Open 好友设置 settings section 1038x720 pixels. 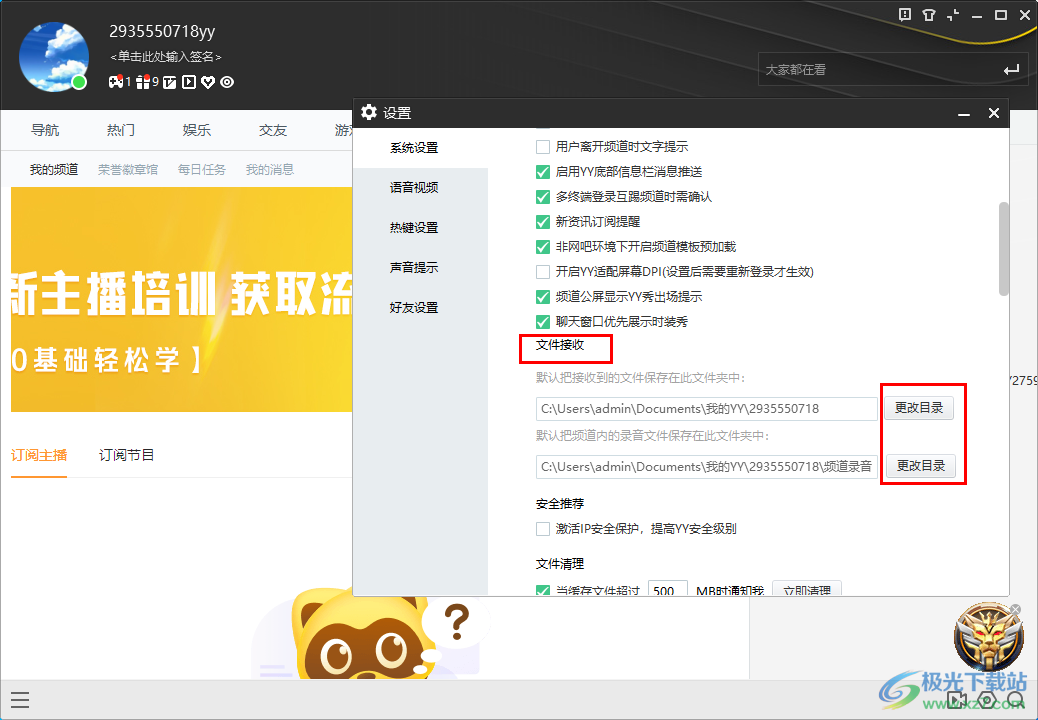click(x=414, y=308)
